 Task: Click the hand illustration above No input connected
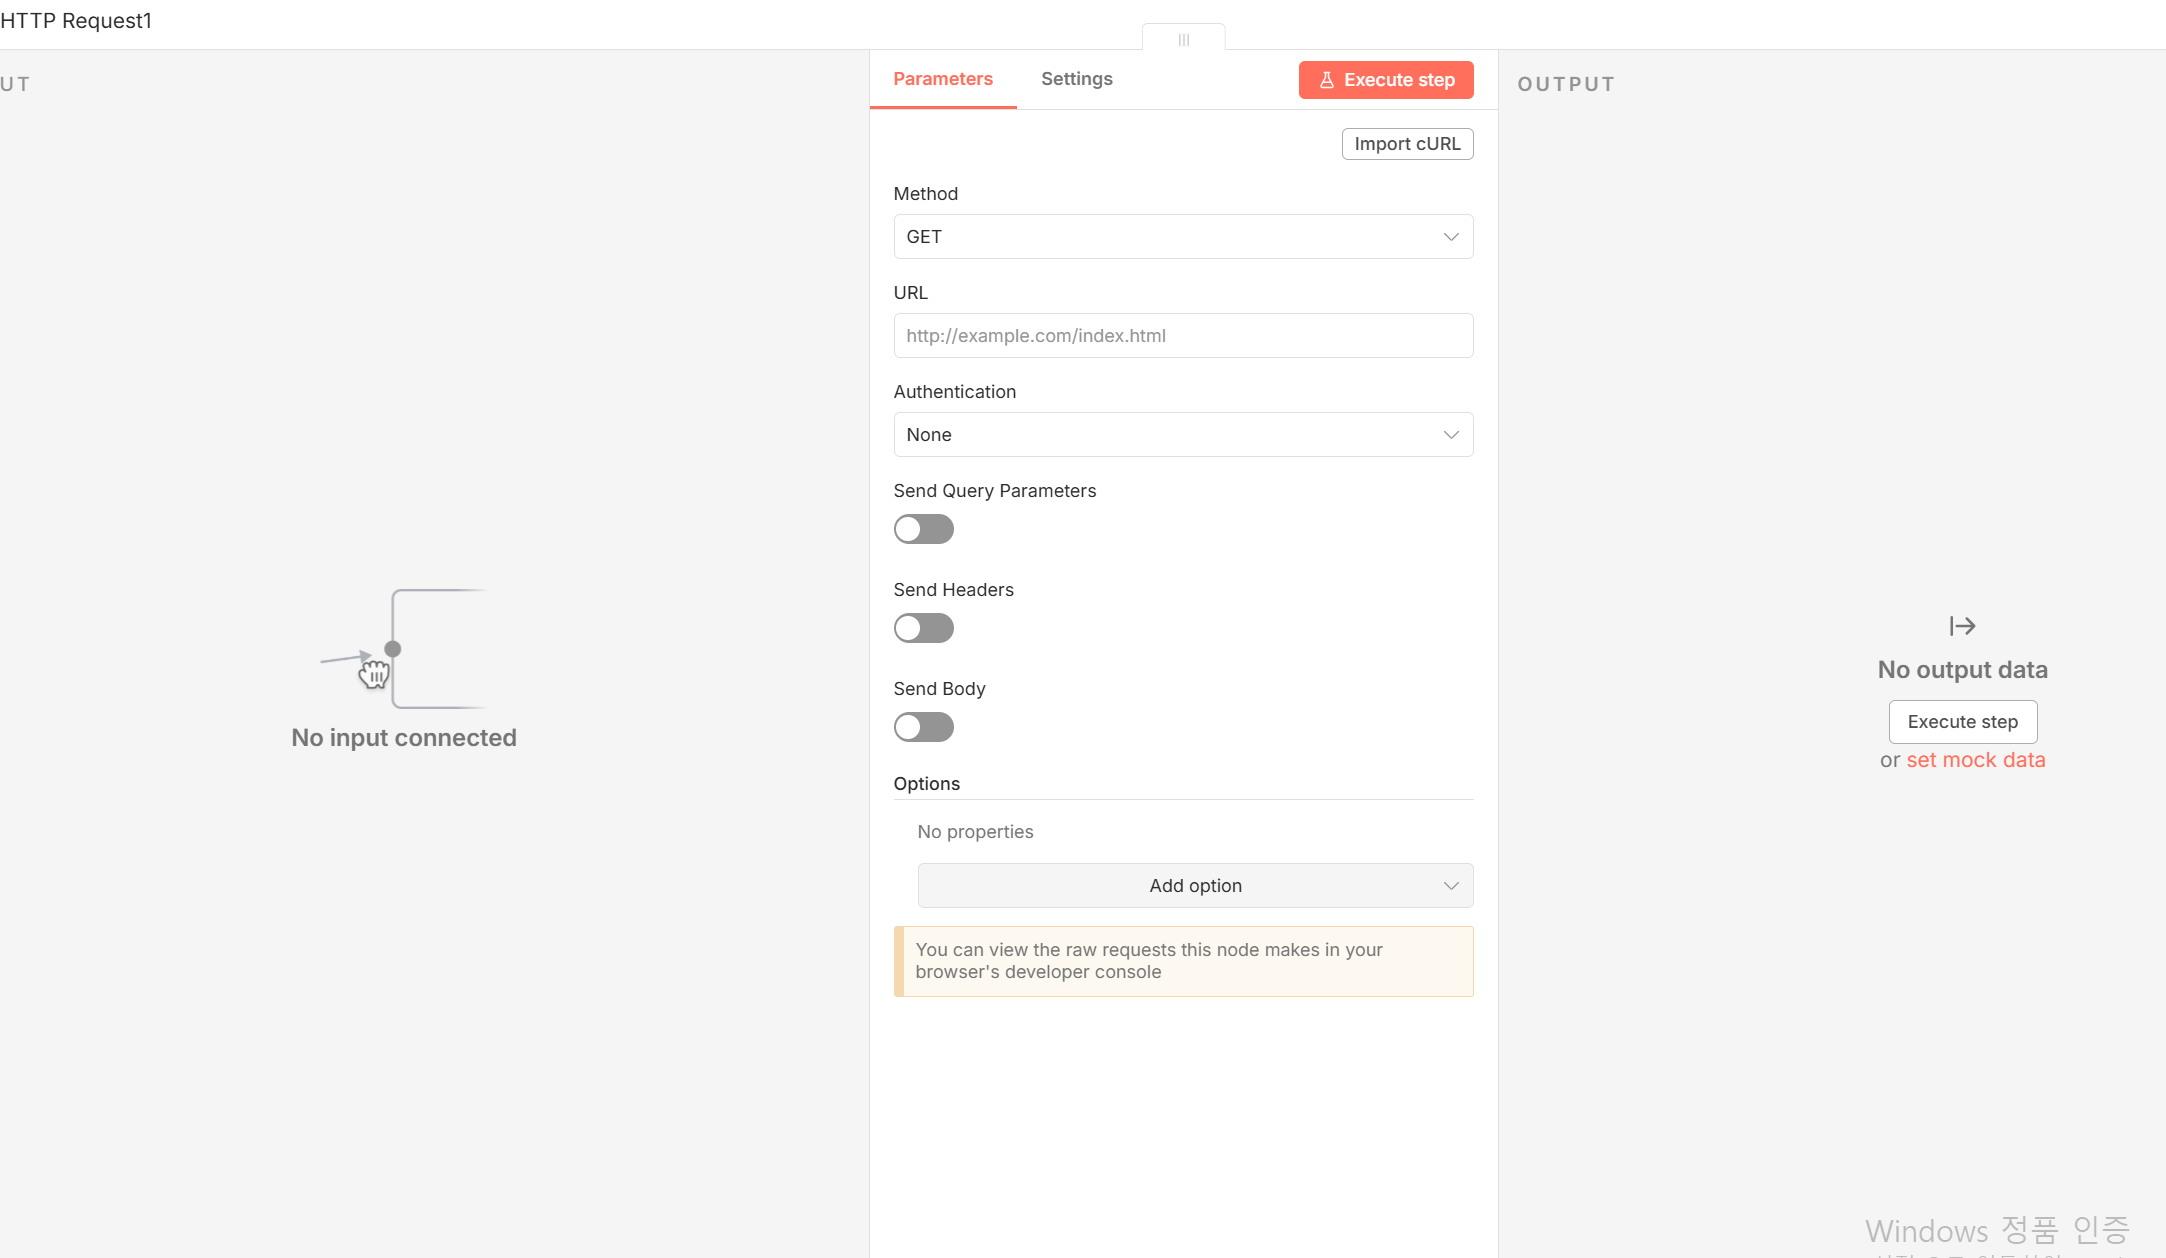374,673
